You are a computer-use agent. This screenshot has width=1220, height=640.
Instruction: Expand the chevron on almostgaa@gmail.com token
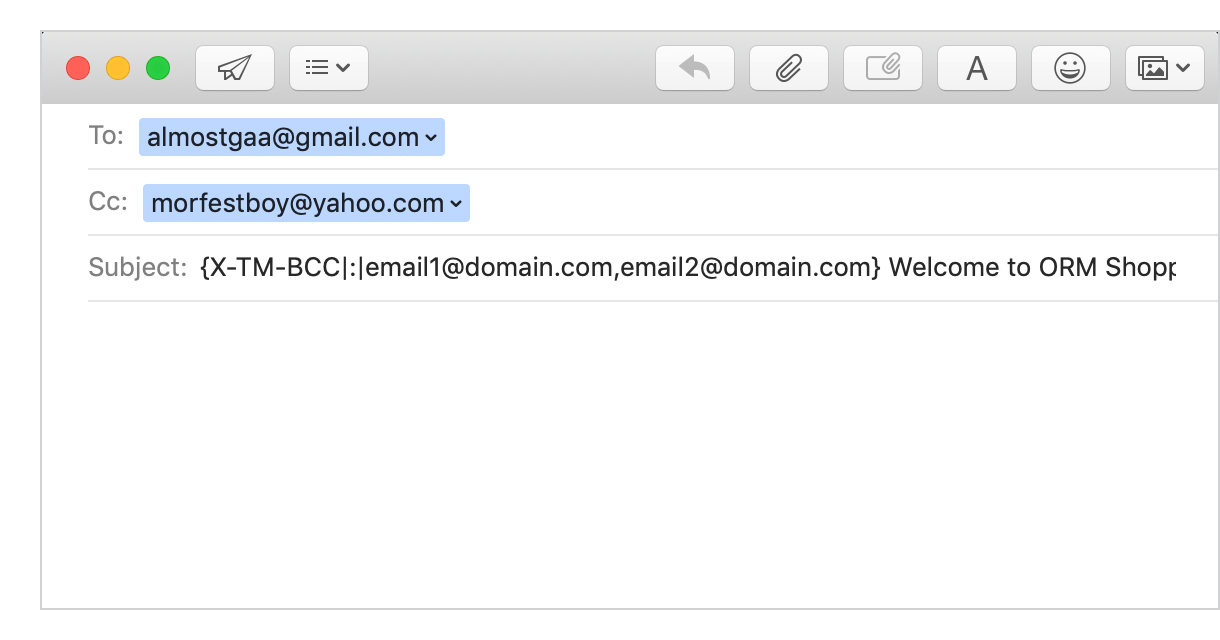click(x=431, y=138)
